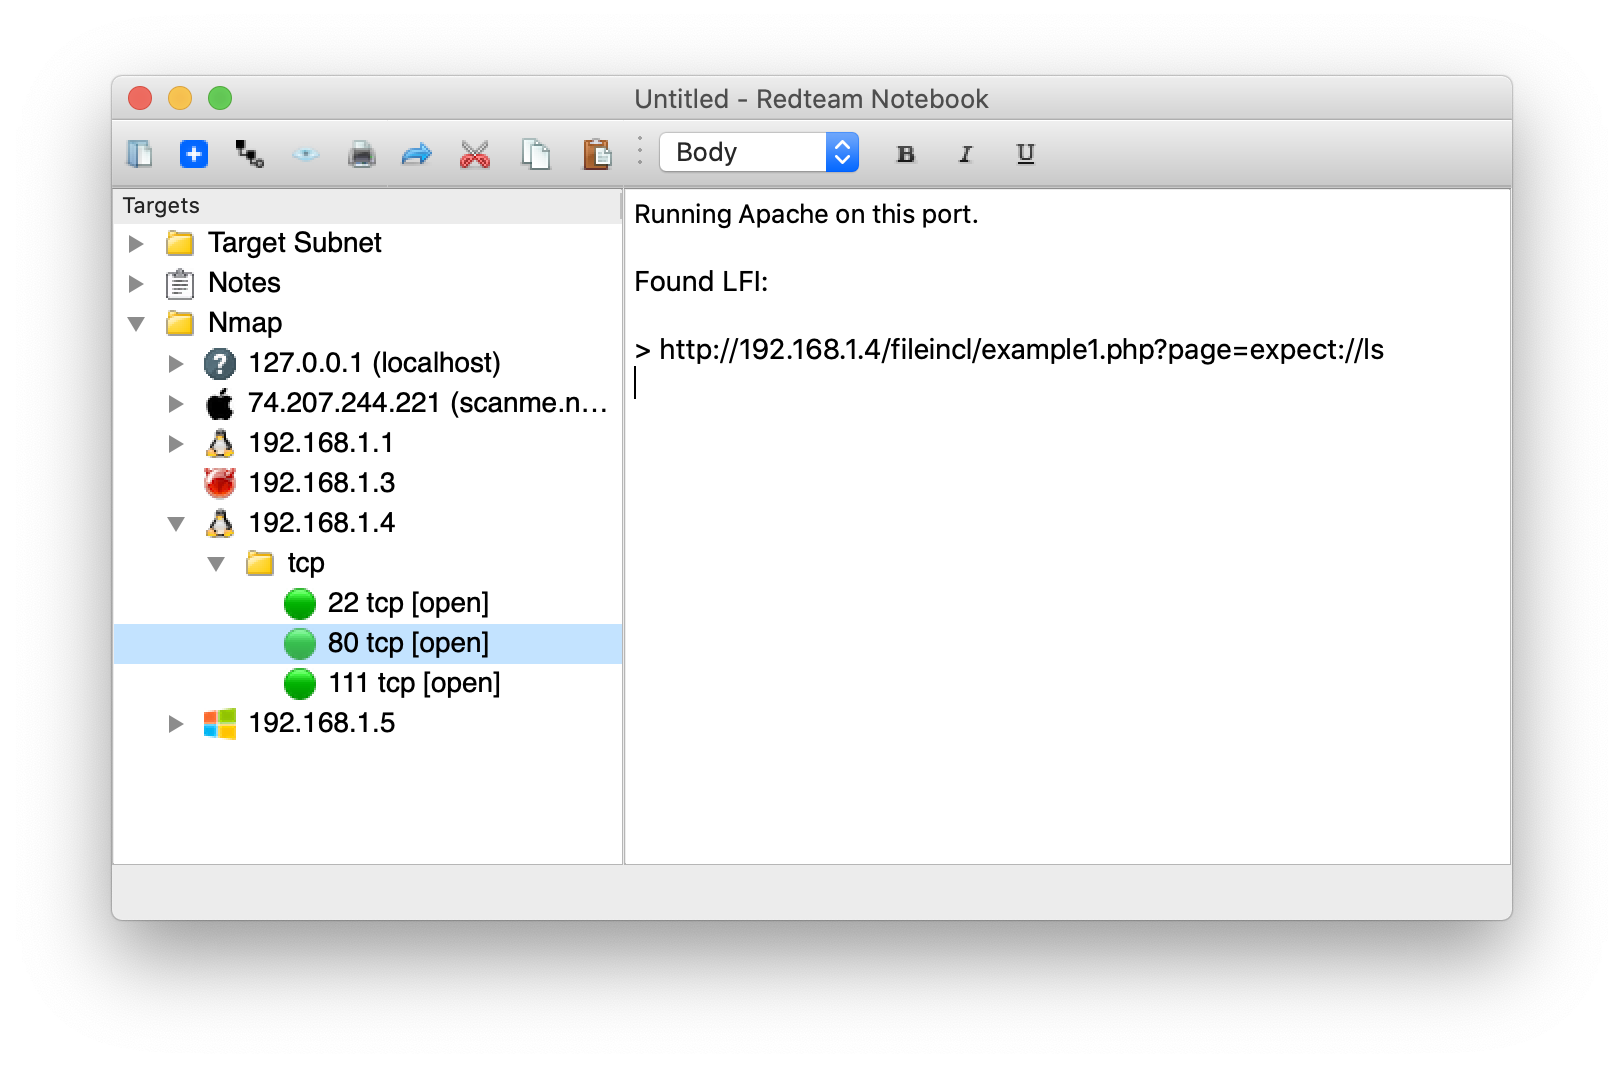
Task: Select the 22 tcp [open] port
Action: pyautogui.click(x=408, y=603)
